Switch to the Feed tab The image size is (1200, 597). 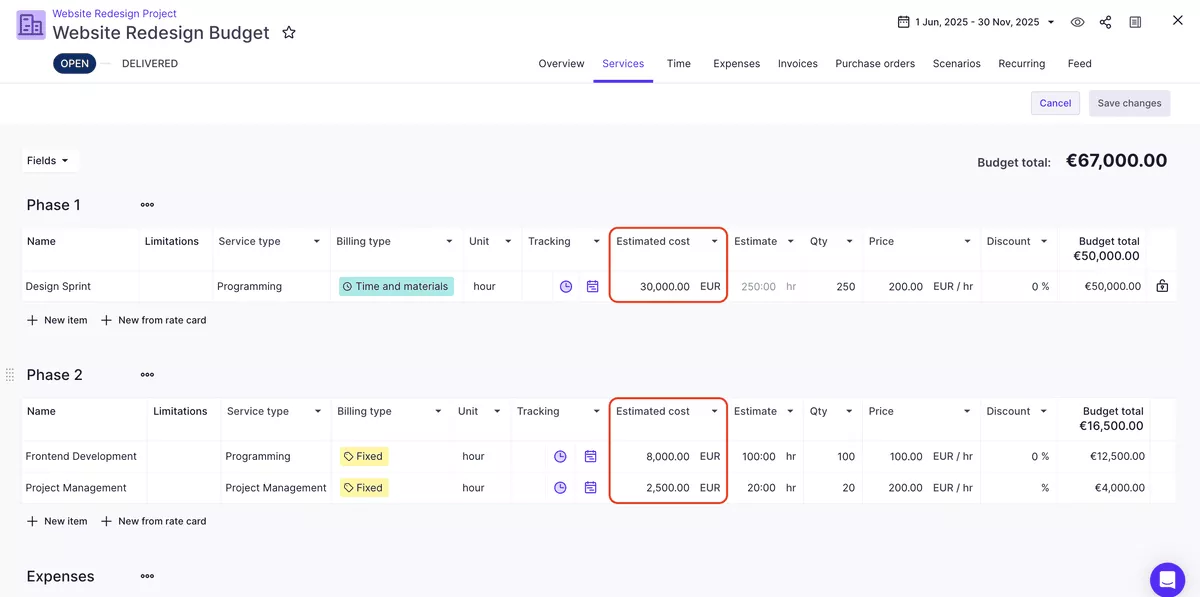[x=1080, y=64]
